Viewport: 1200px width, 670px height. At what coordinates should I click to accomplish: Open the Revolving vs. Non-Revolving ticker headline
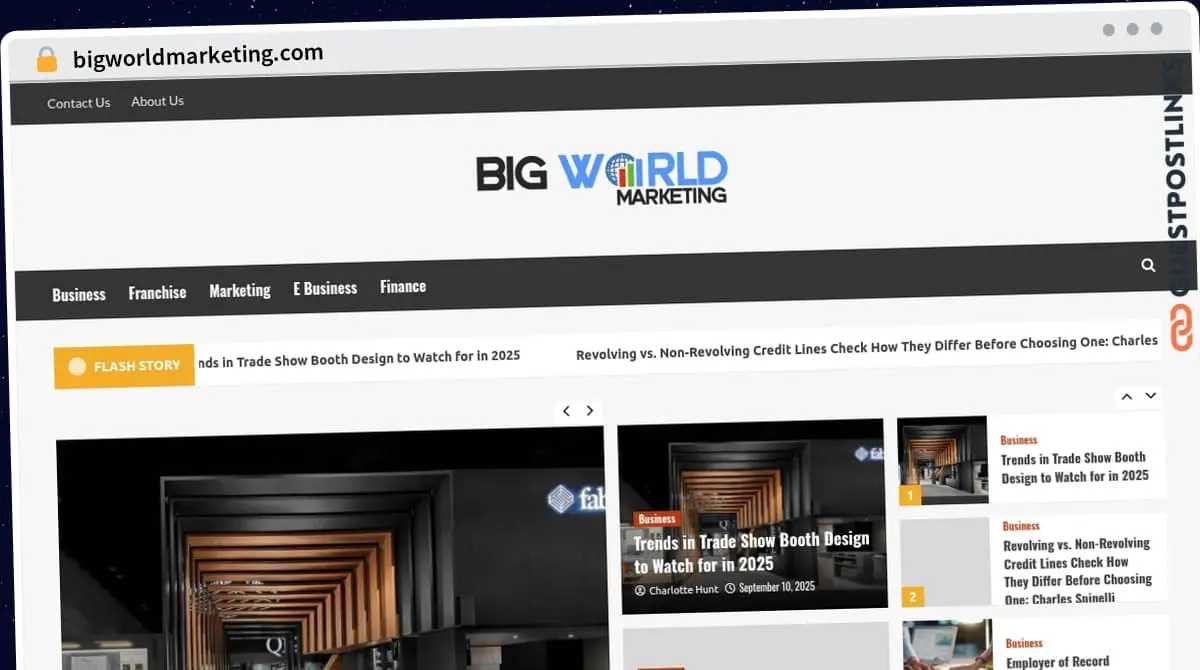pyautogui.click(x=867, y=347)
